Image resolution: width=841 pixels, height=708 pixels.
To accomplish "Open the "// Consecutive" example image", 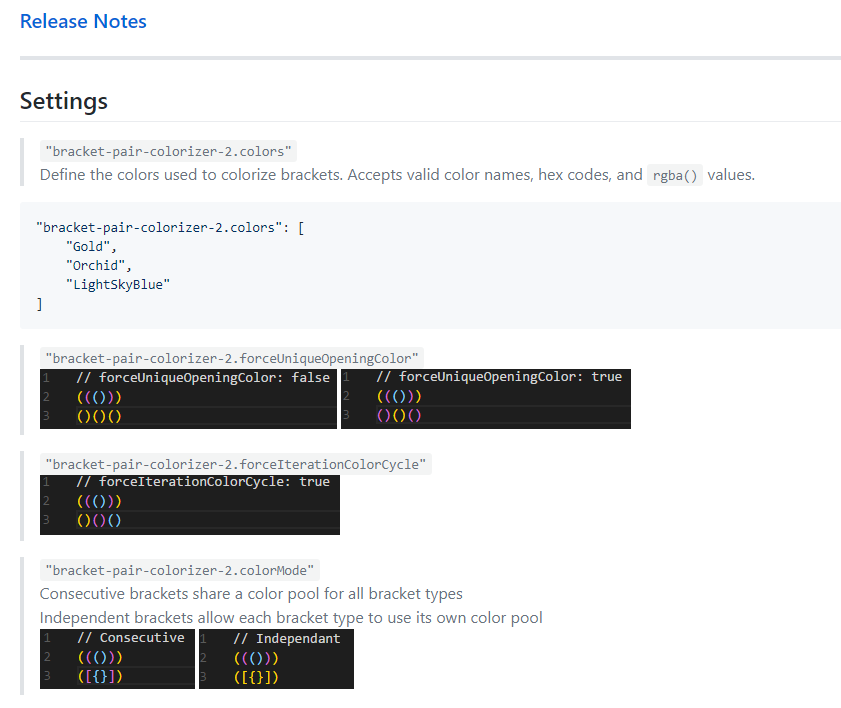I will click(x=117, y=658).
